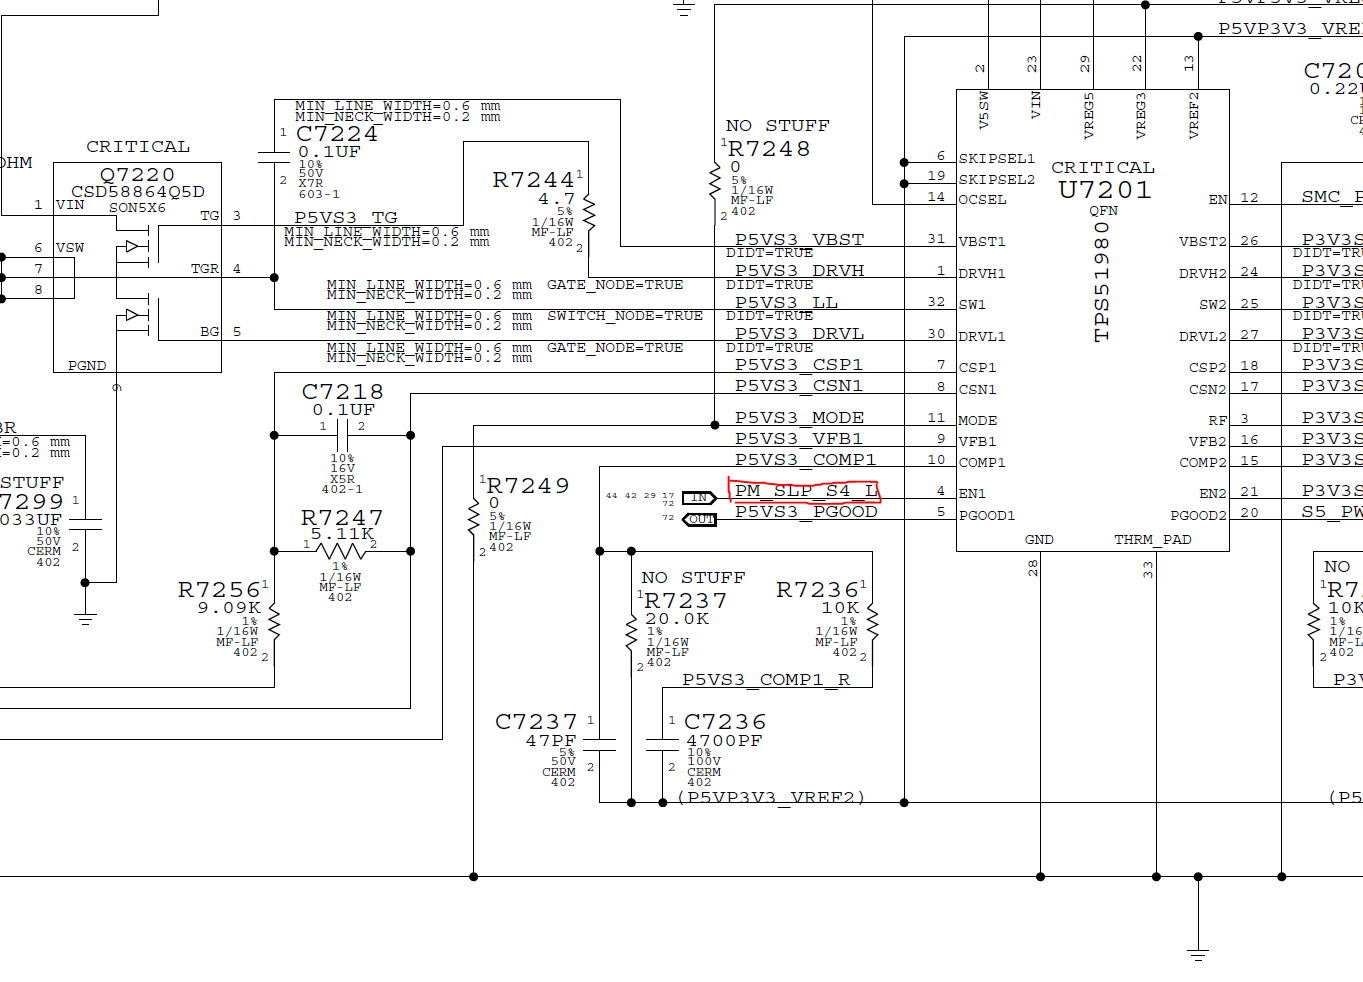Click the R7249 resistor symbol
Screen dimensions: 1363x982
(473, 517)
